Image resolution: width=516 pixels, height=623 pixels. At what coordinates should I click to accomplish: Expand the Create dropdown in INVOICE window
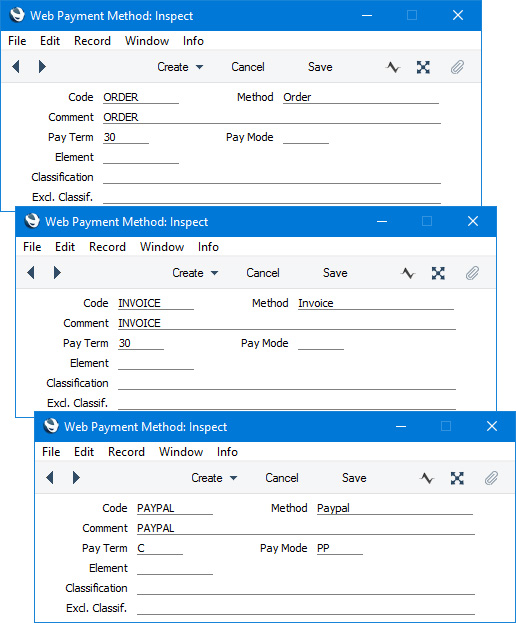[195, 273]
